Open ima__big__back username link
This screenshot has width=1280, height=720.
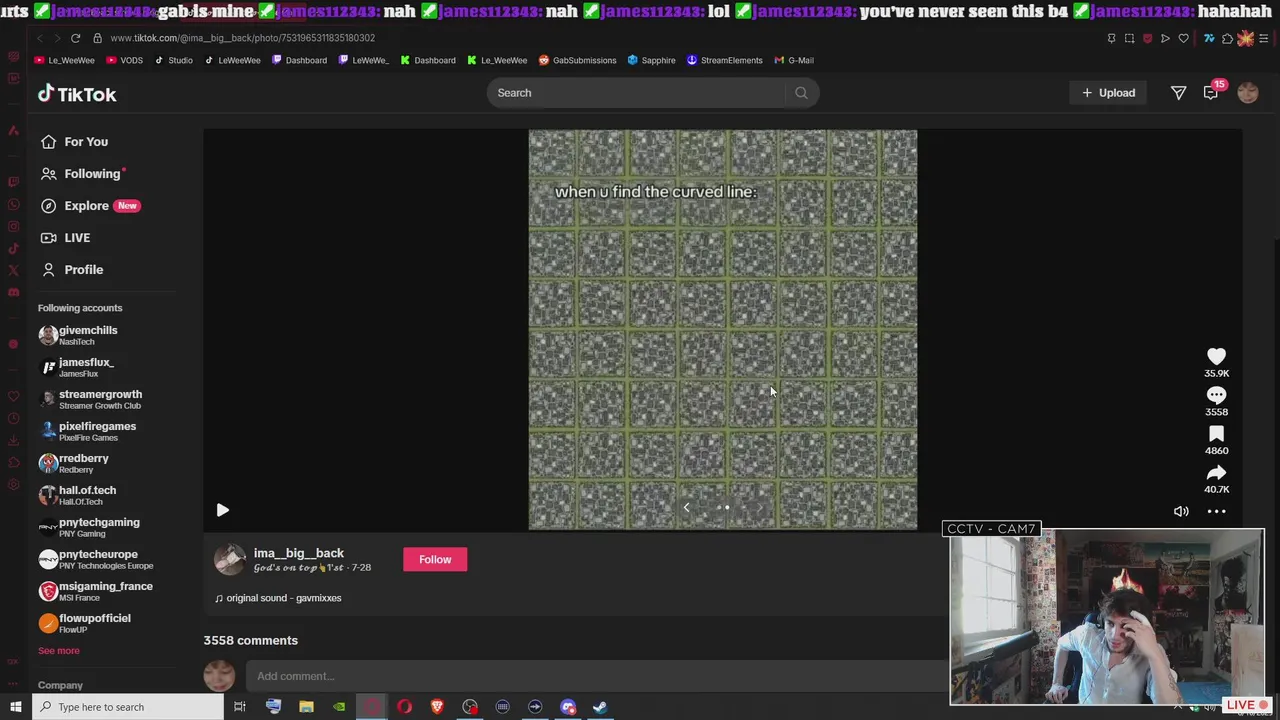point(298,553)
